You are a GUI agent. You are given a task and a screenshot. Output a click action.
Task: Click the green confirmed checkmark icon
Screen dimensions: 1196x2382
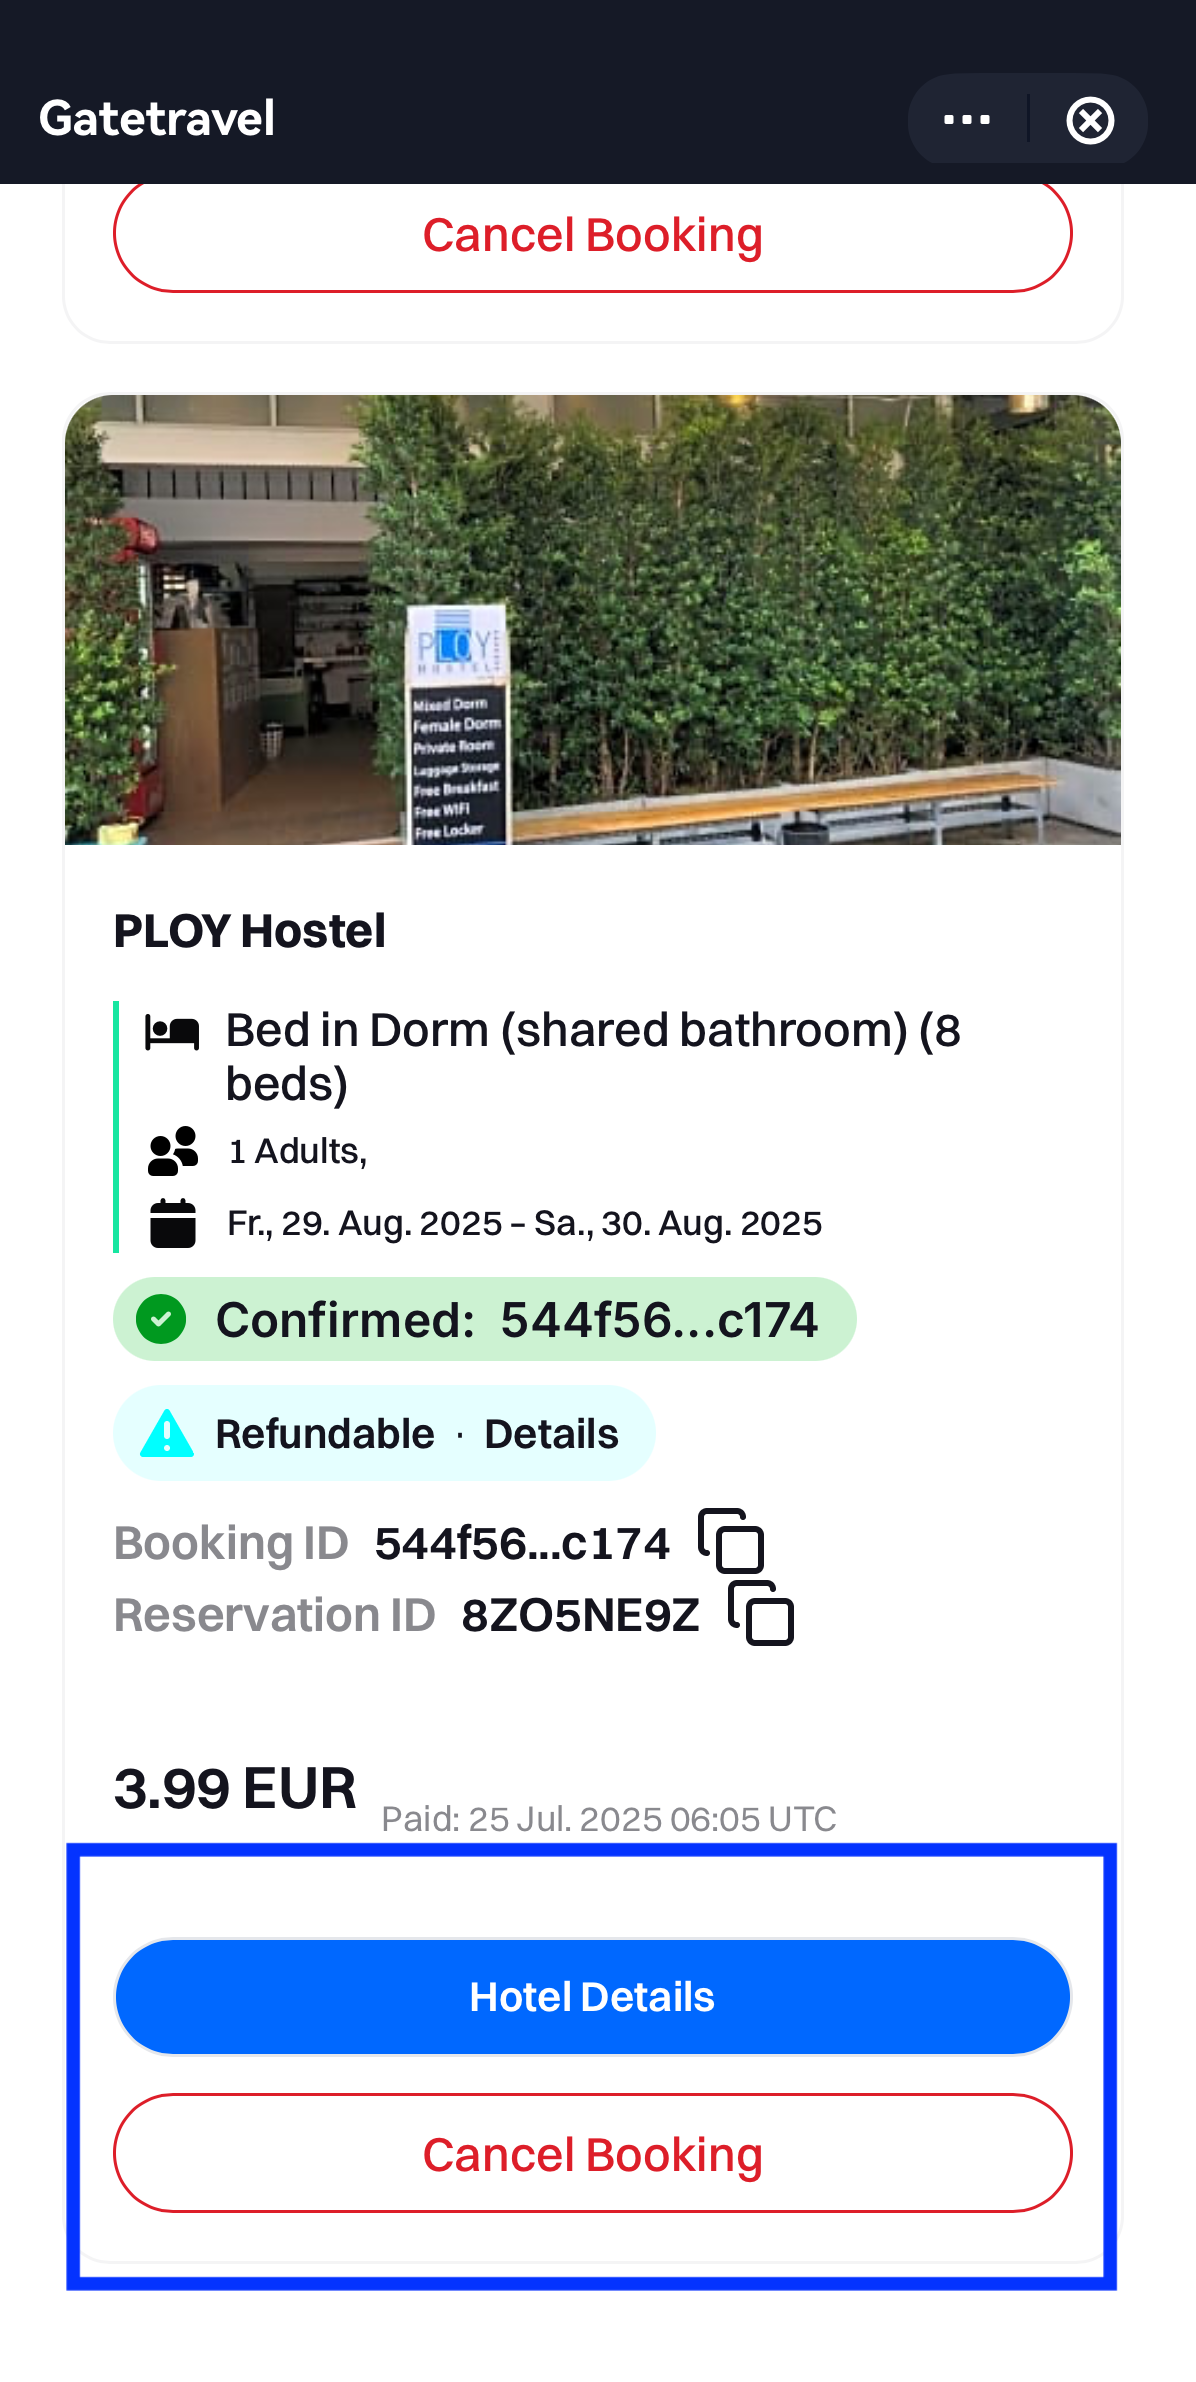tap(161, 1319)
